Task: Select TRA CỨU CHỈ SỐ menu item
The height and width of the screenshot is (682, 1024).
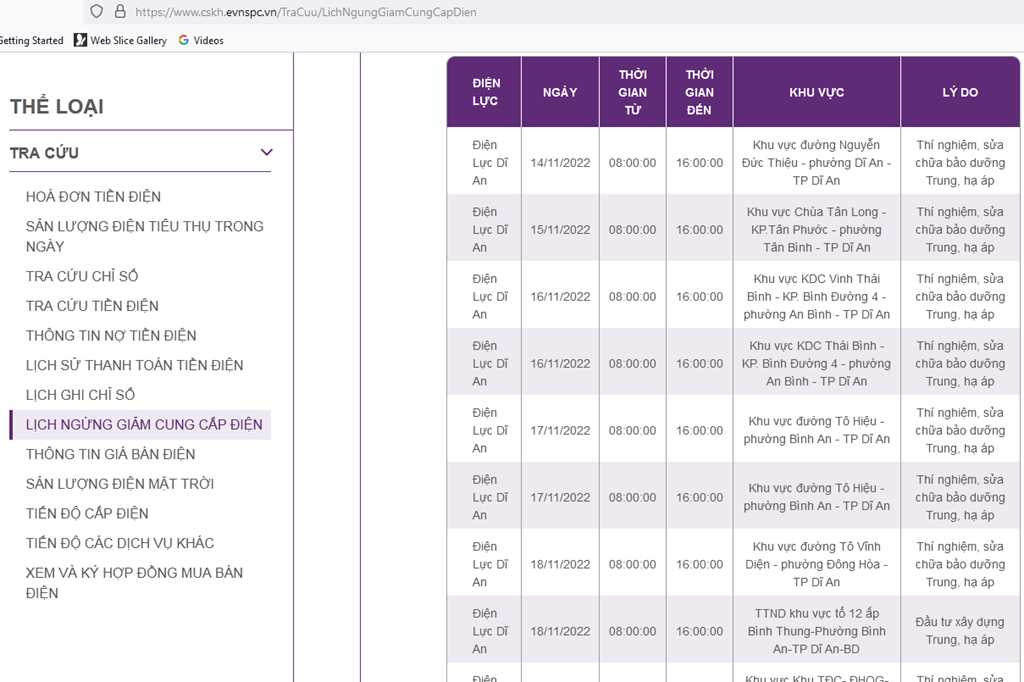Action: (82, 276)
